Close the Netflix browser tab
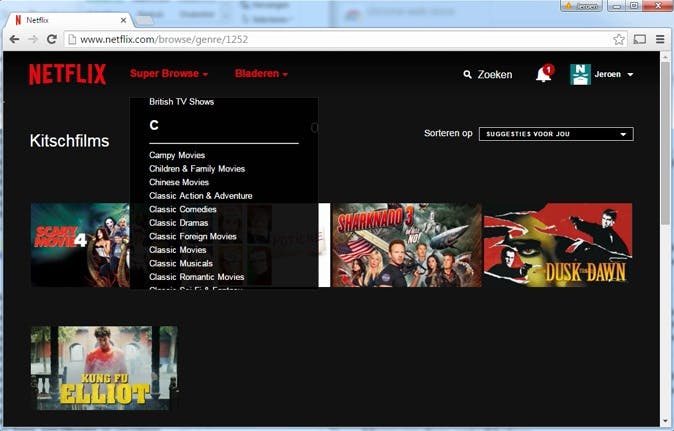 click(x=123, y=20)
